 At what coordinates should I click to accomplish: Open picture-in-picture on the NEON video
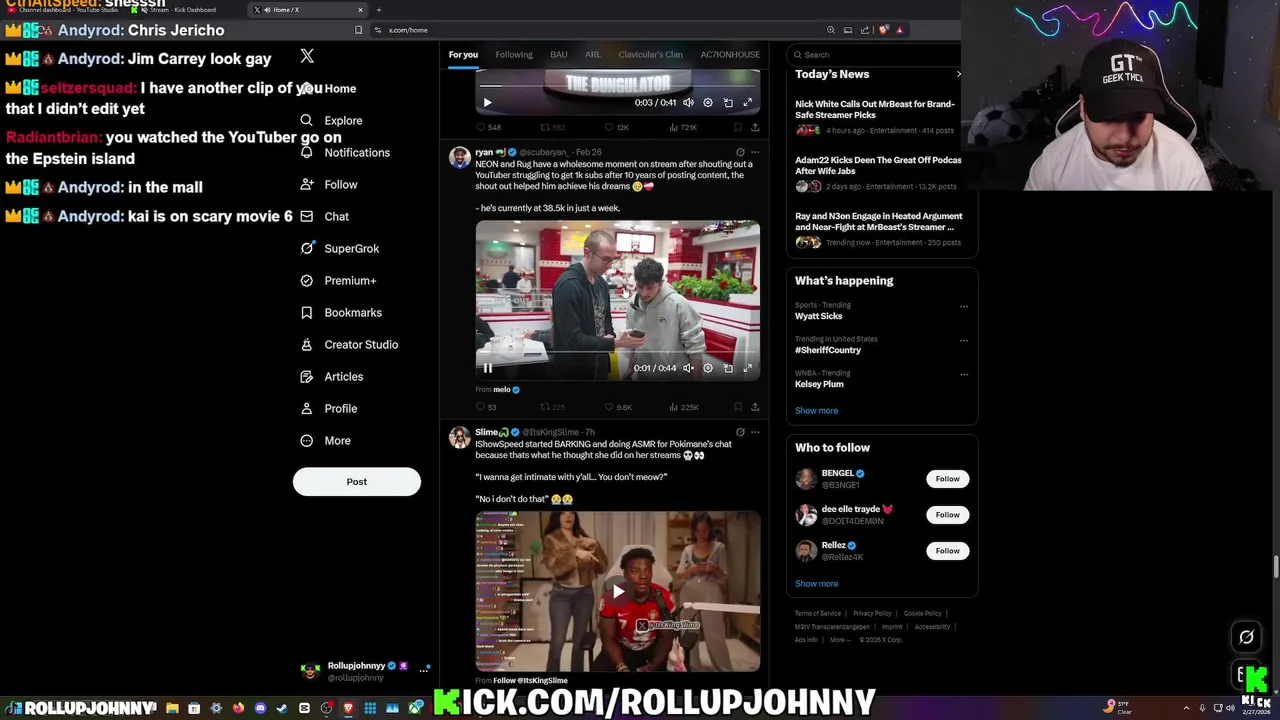[728, 368]
